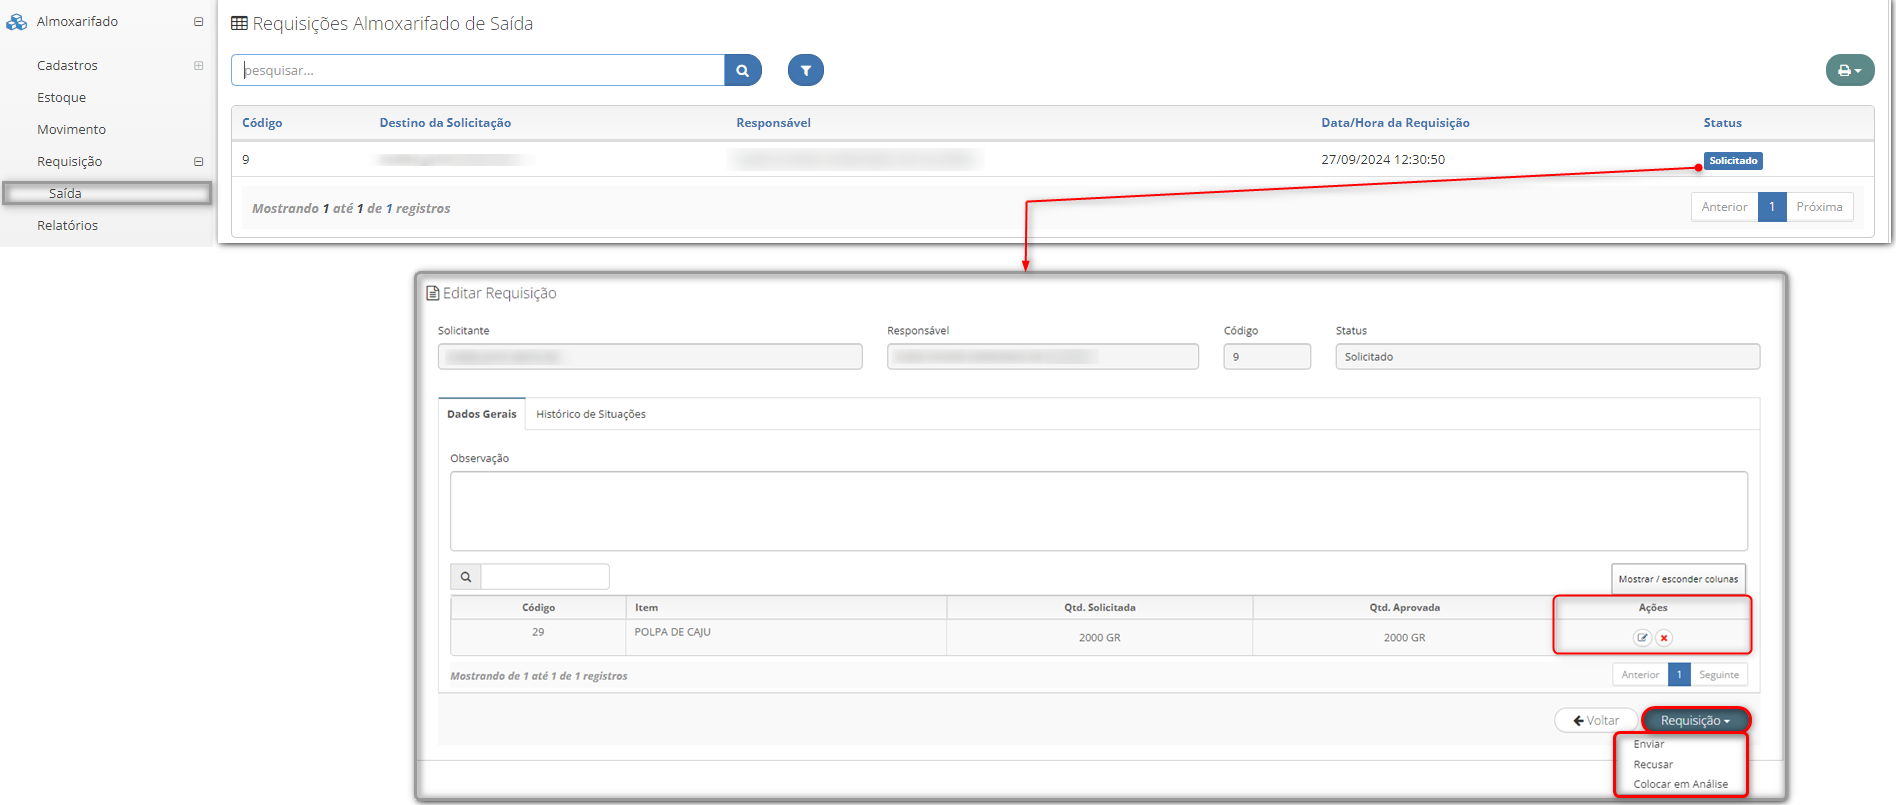Open the Estoque menu item

[x=61, y=97]
